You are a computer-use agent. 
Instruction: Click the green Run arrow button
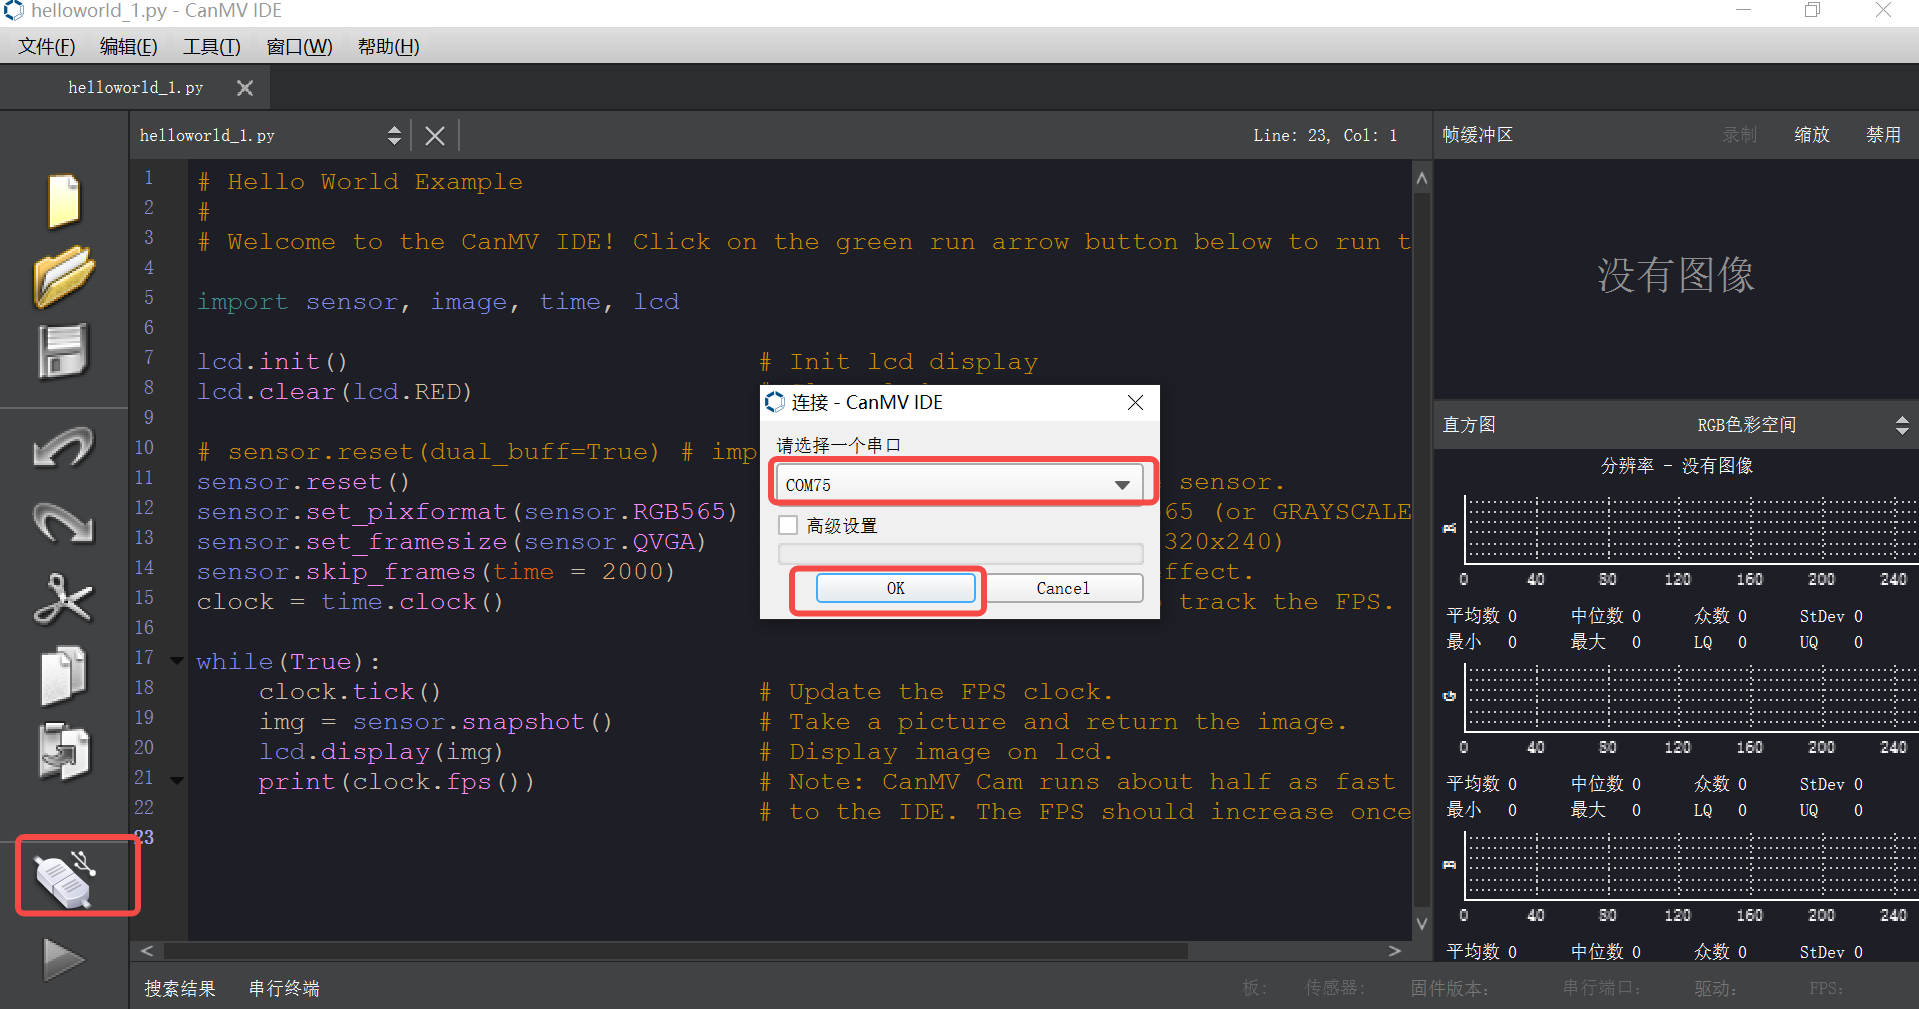click(x=64, y=959)
